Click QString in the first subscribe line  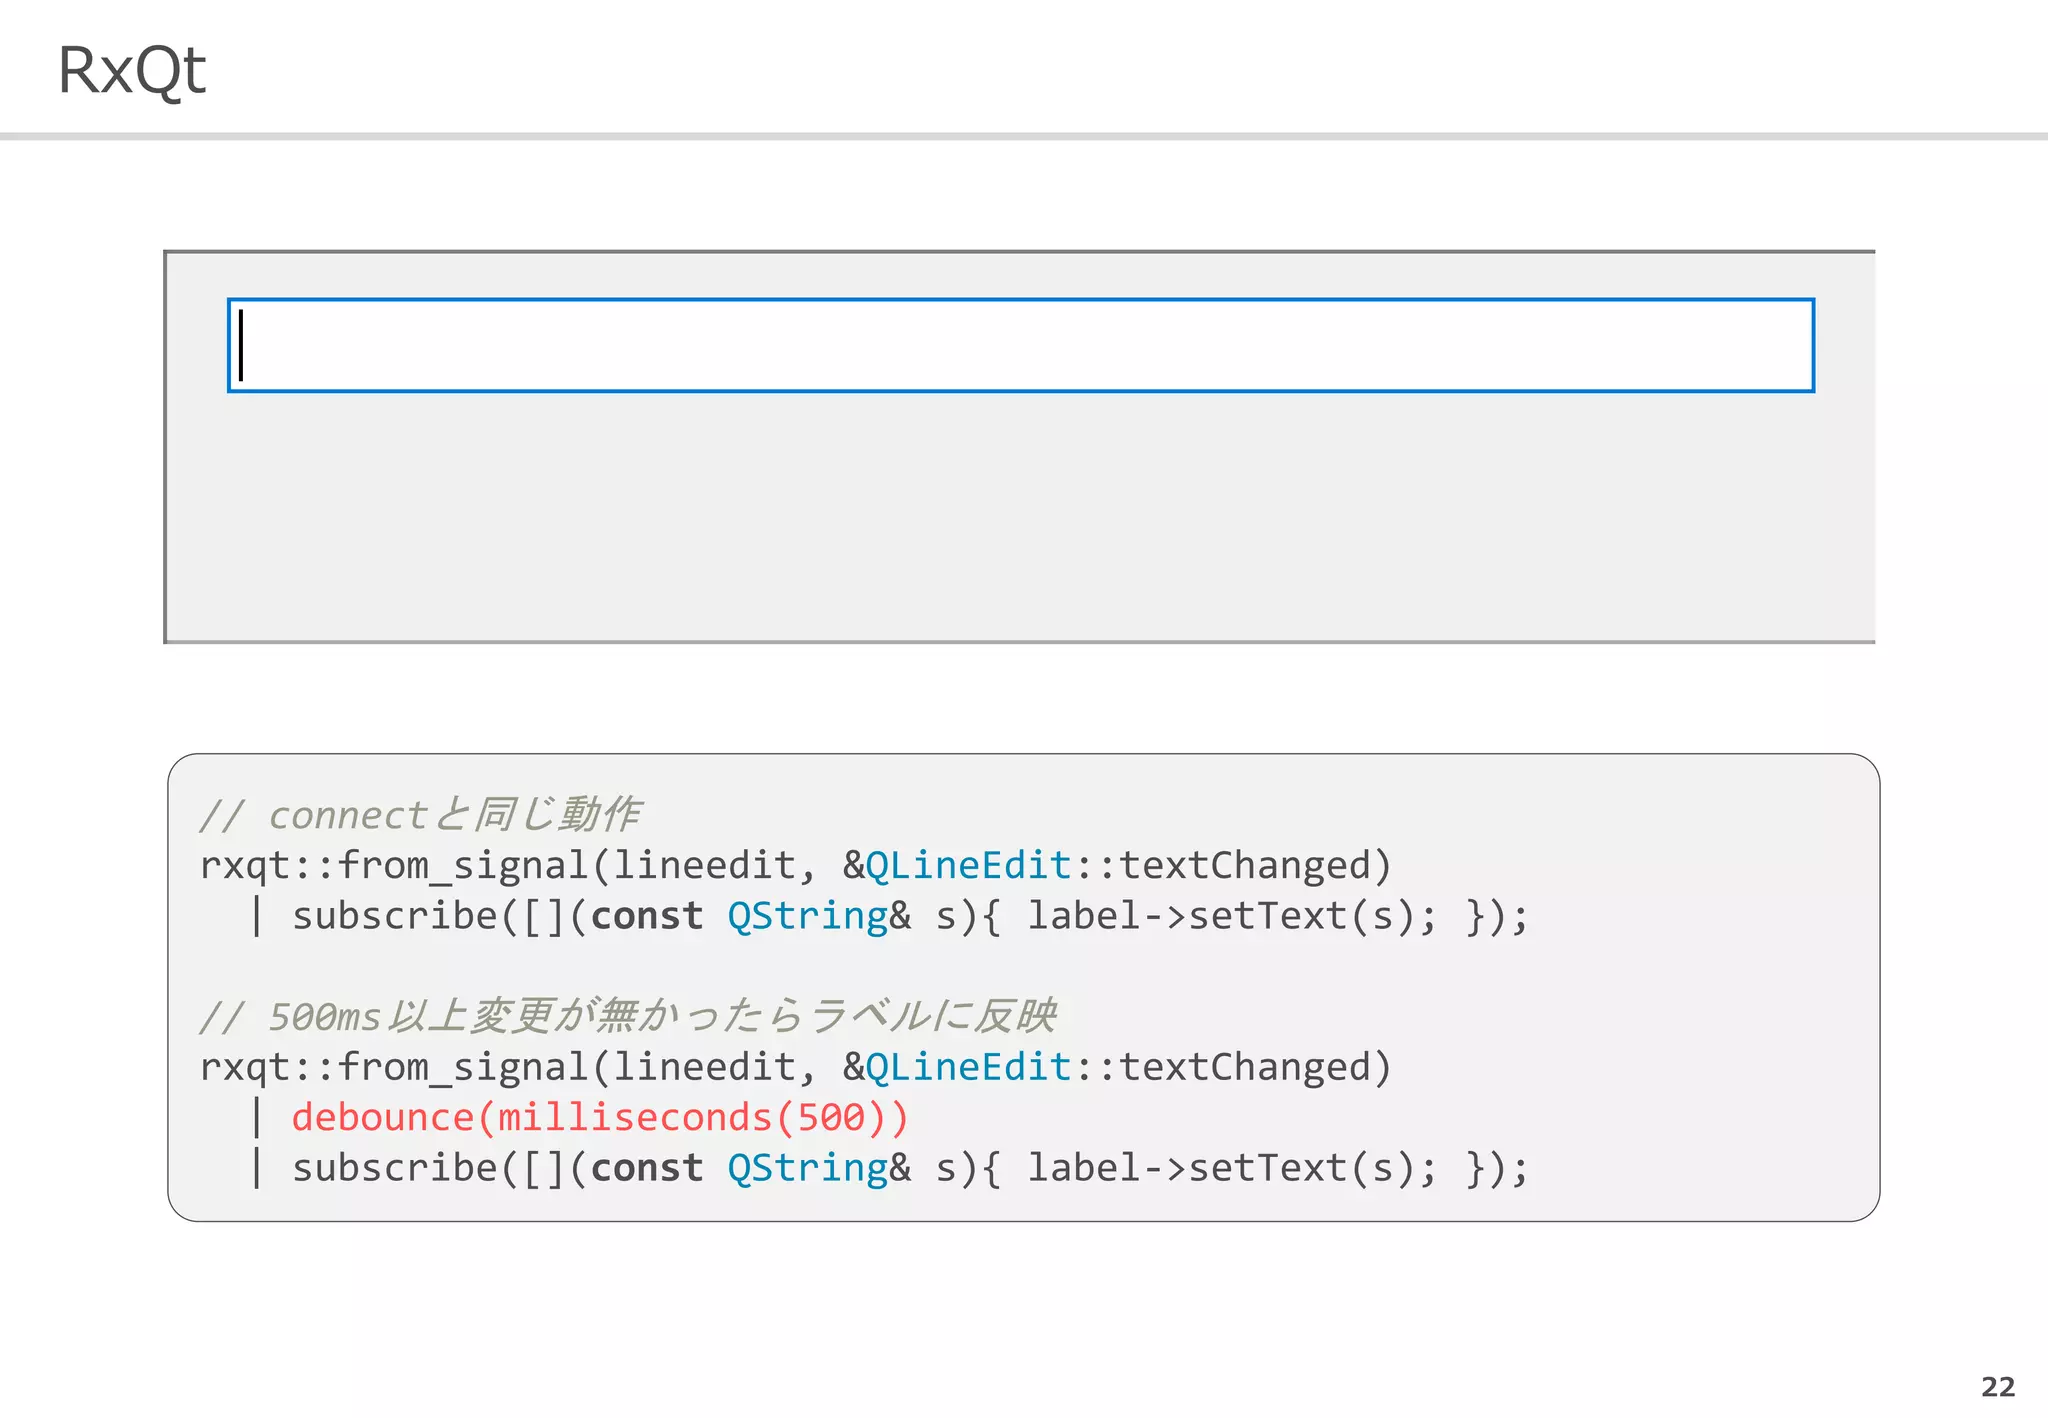[807, 917]
